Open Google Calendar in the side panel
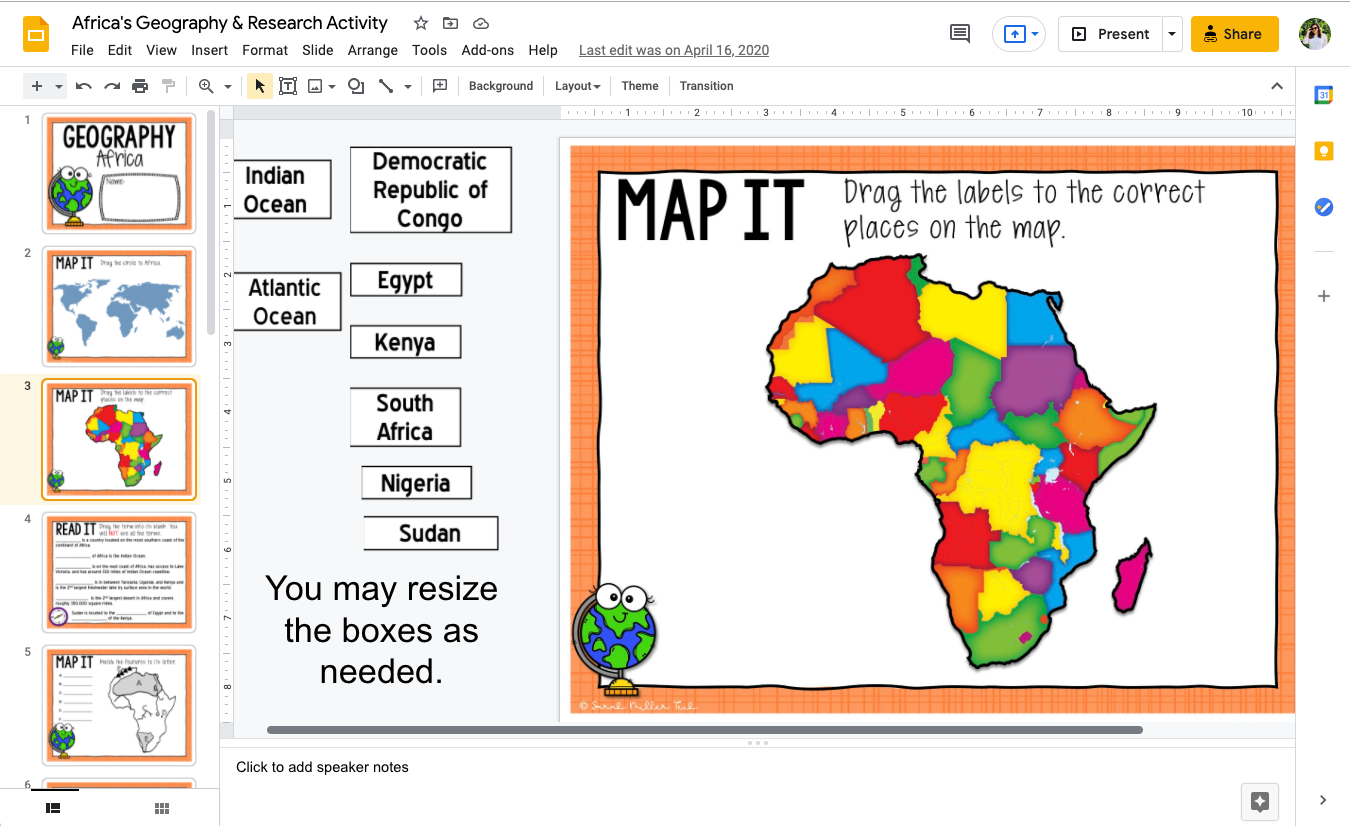This screenshot has height=826, width=1350. tap(1323, 95)
